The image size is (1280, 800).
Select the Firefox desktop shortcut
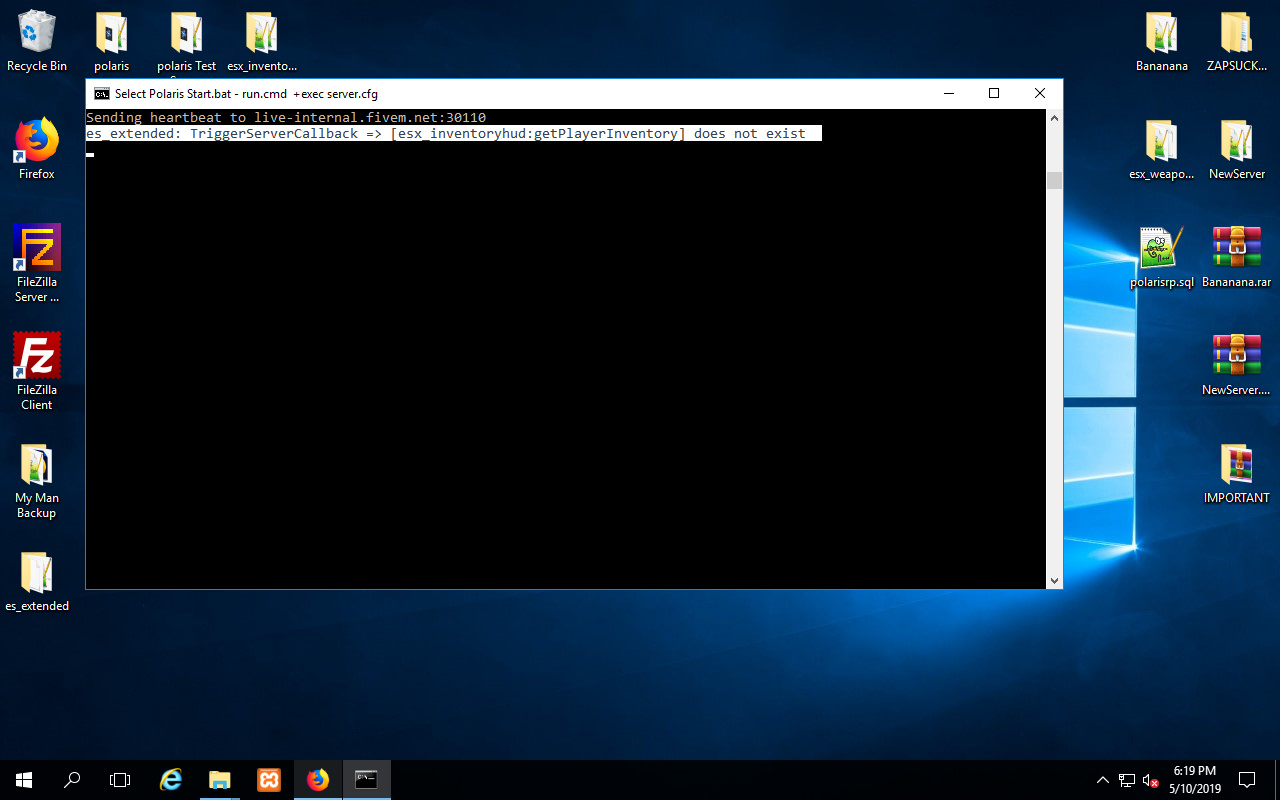pos(37,149)
